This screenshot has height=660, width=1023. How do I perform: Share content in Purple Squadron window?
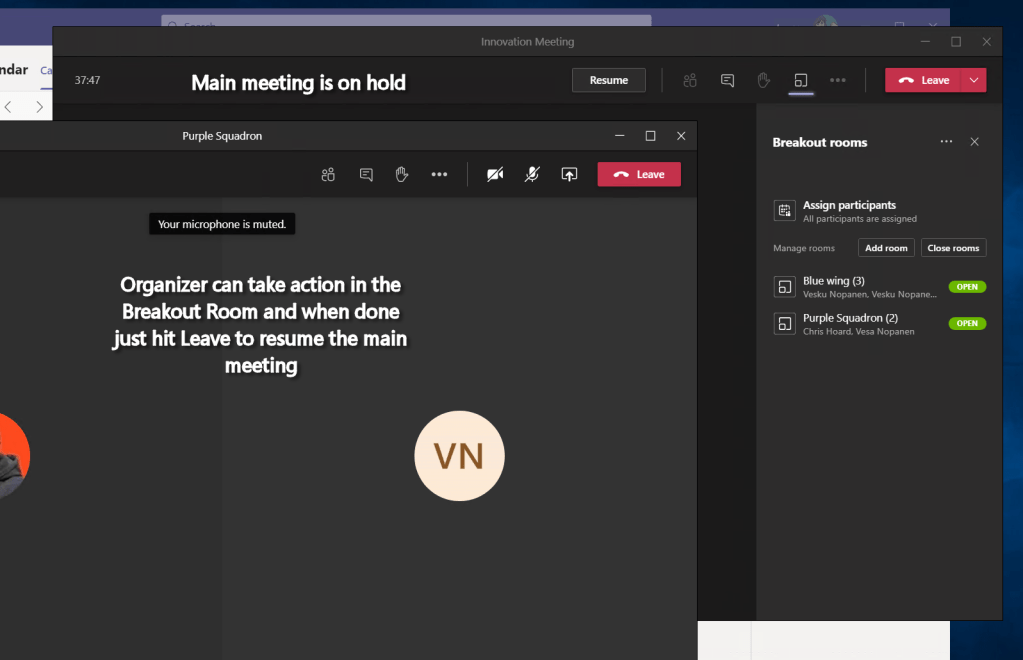(569, 174)
